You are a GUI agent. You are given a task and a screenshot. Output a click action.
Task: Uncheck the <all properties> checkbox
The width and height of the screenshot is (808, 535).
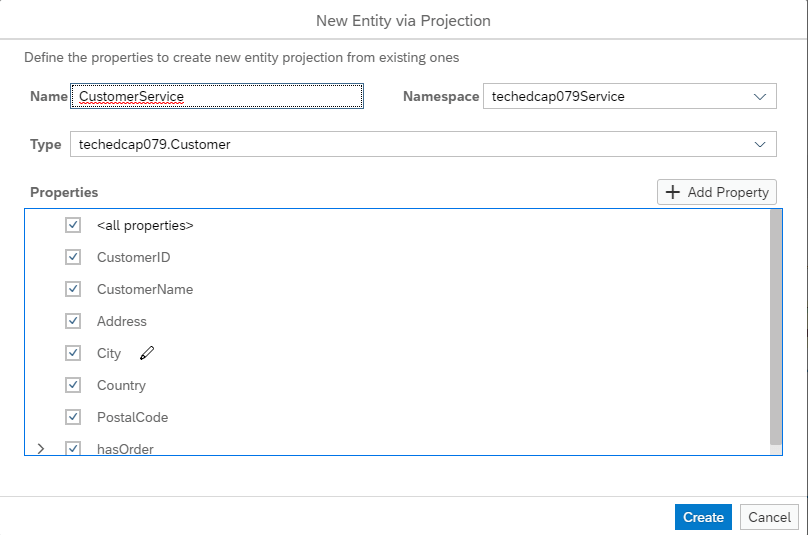click(x=73, y=225)
